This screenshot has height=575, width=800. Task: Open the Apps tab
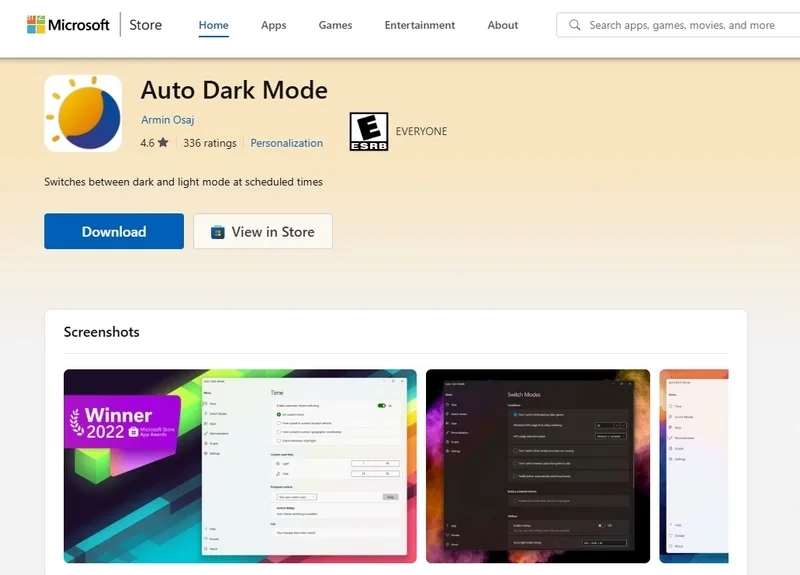pyautogui.click(x=273, y=25)
